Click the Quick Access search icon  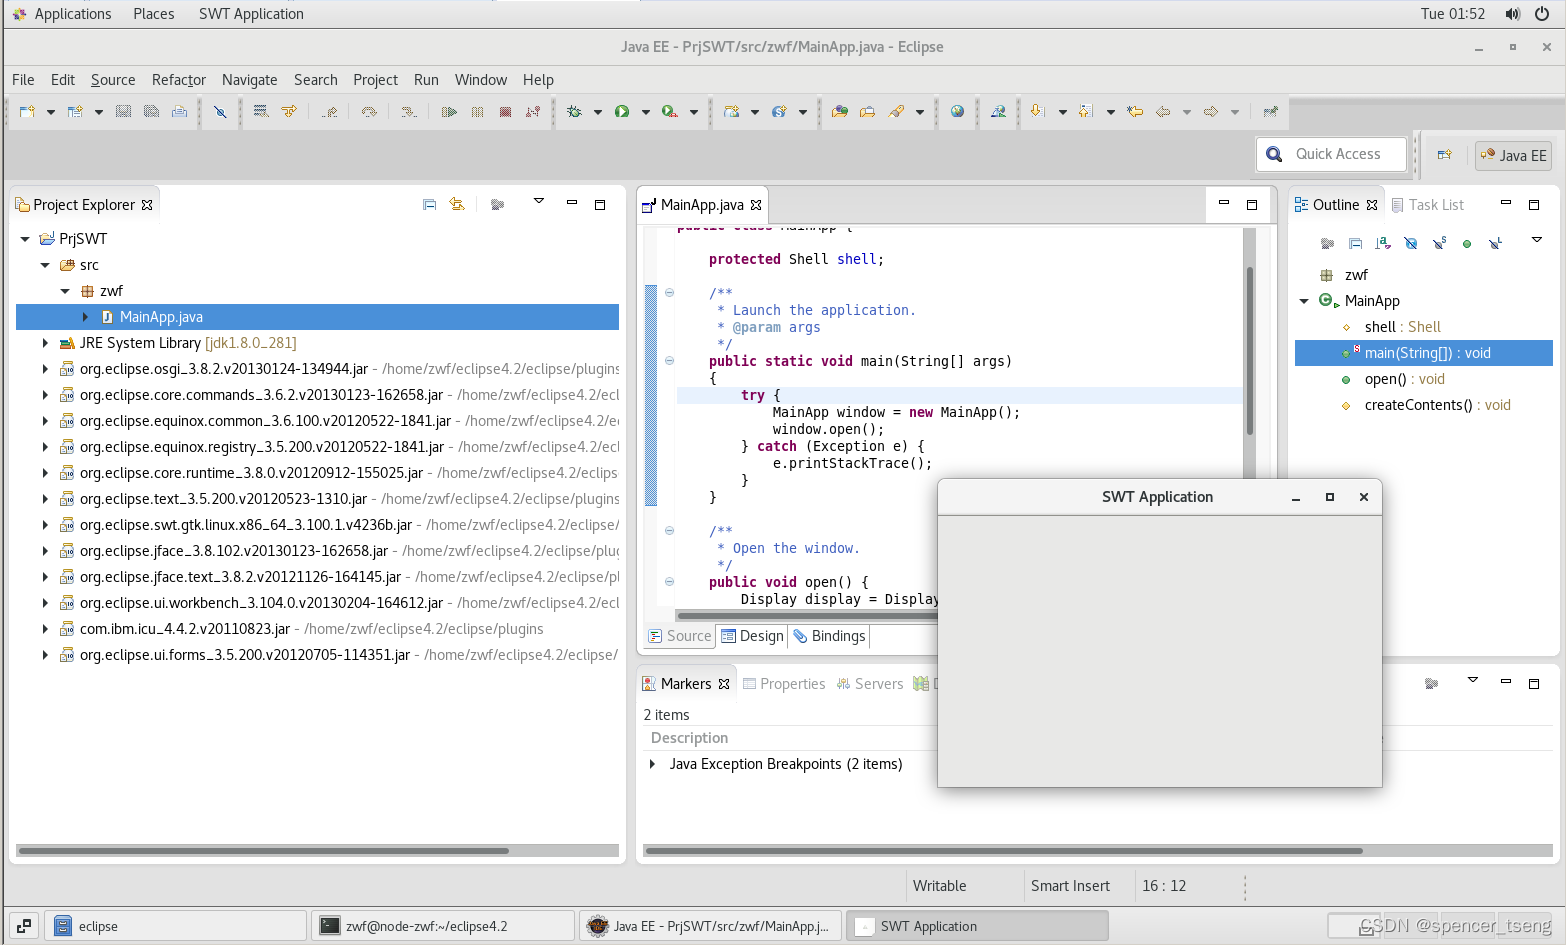(1273, 154)
